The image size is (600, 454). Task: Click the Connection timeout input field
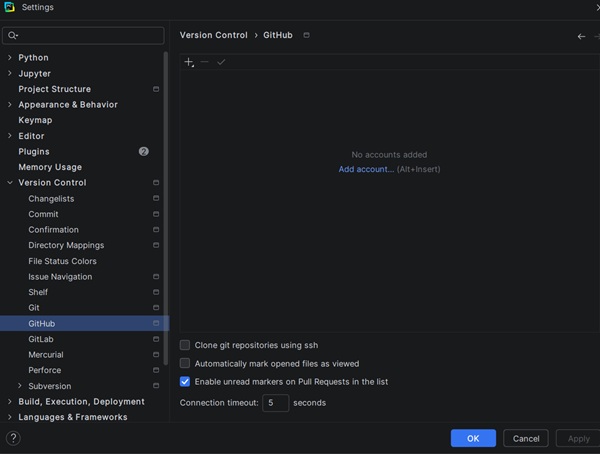(276, 403)
